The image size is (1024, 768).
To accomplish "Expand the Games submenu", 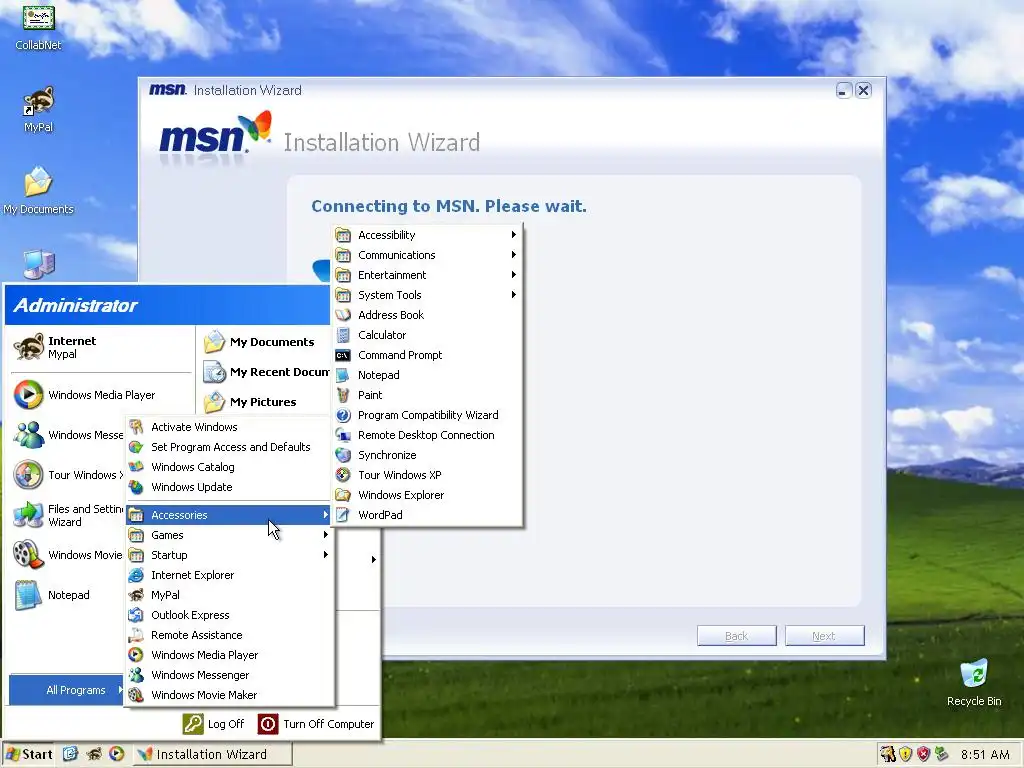I will click(x=229, y=536).
